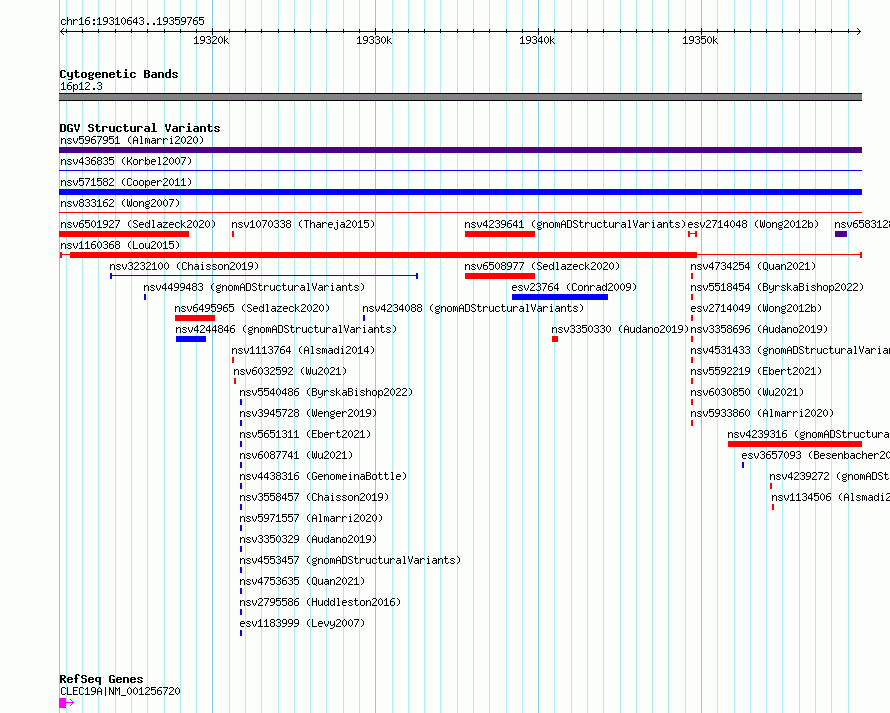The height and width of the screenshot is (713, 890).
Task: Click nsv571582 (Cooper2011) label
Action: 126,182
